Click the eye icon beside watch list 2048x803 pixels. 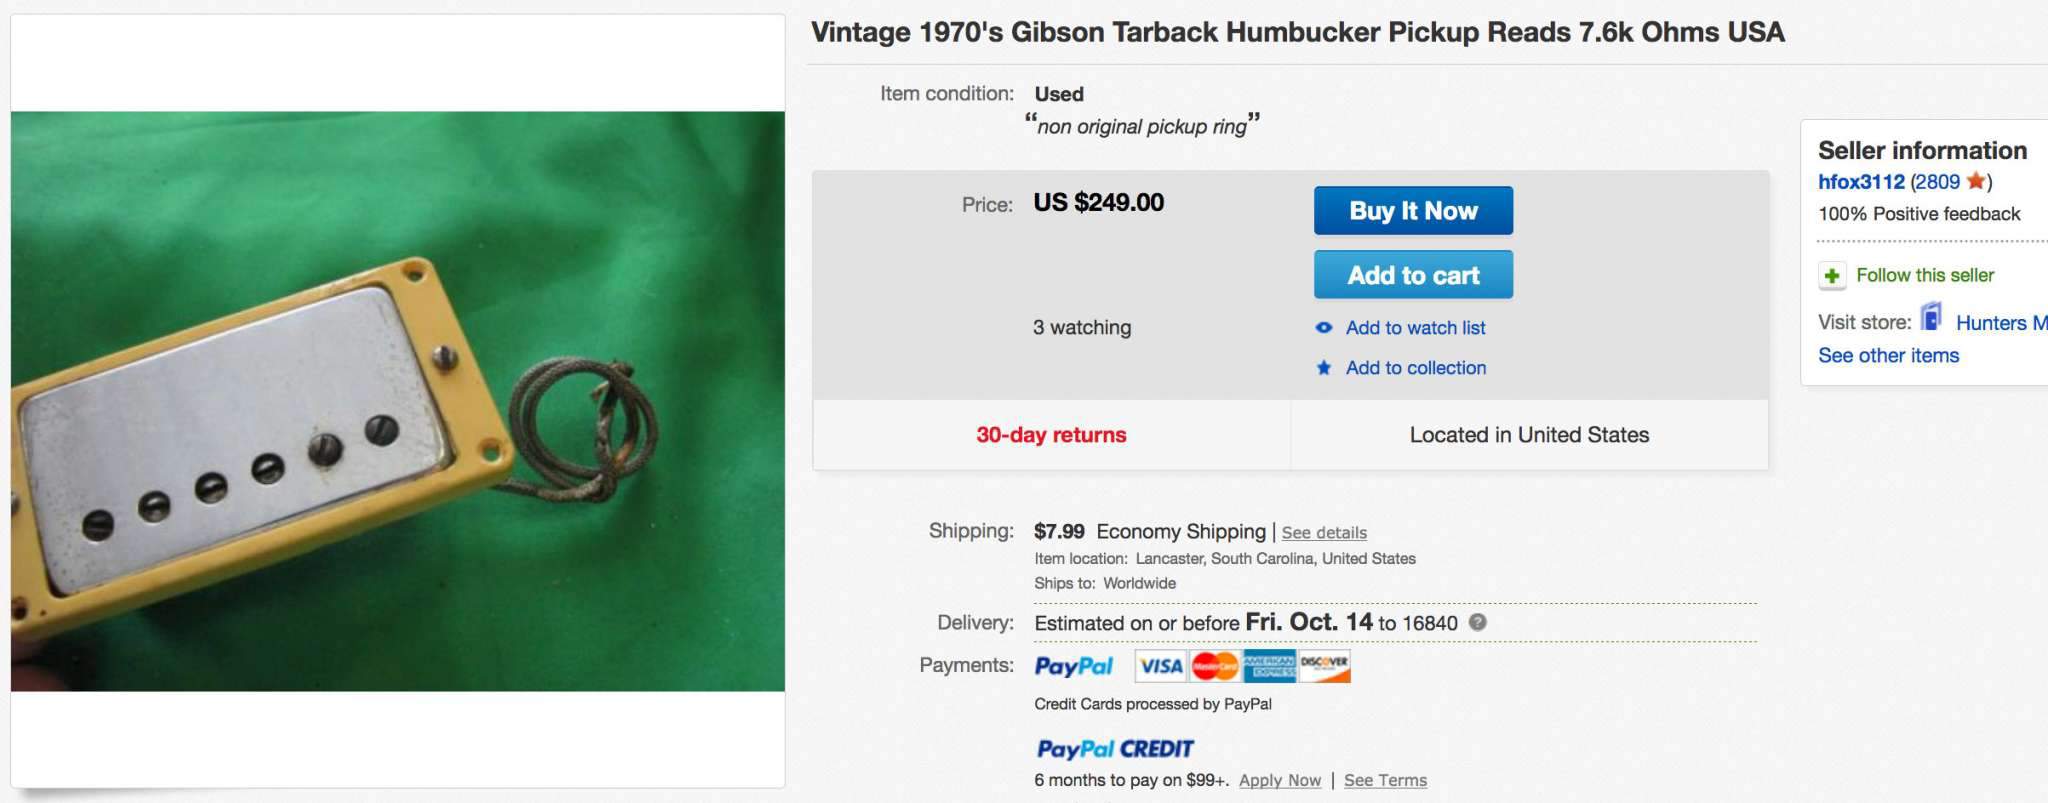click(x=1324, y=328)
